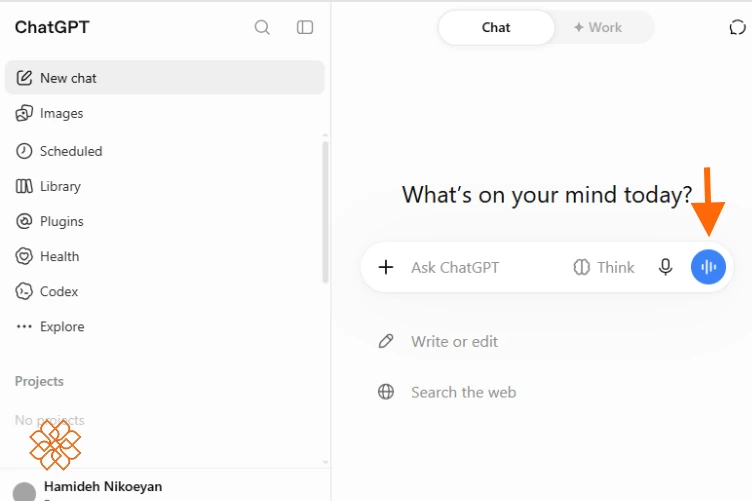Click the Health heart icon

24,256
